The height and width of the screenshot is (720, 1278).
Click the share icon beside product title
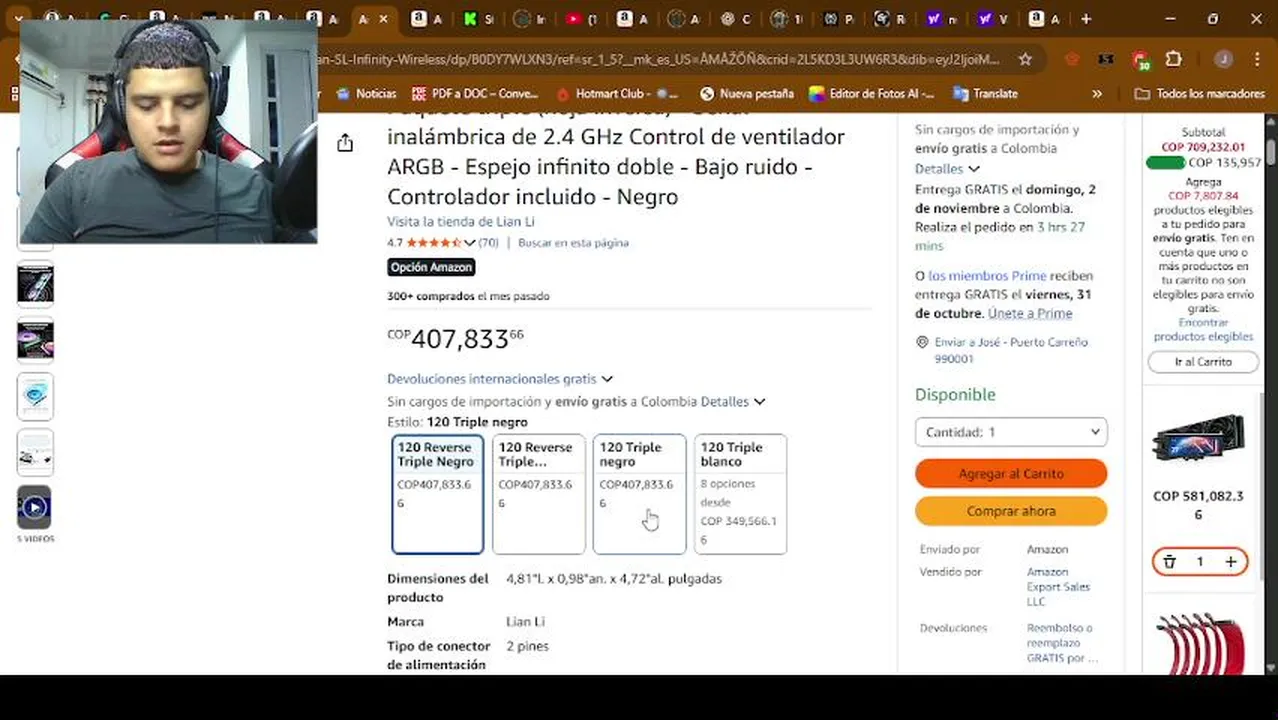point(345,143)
